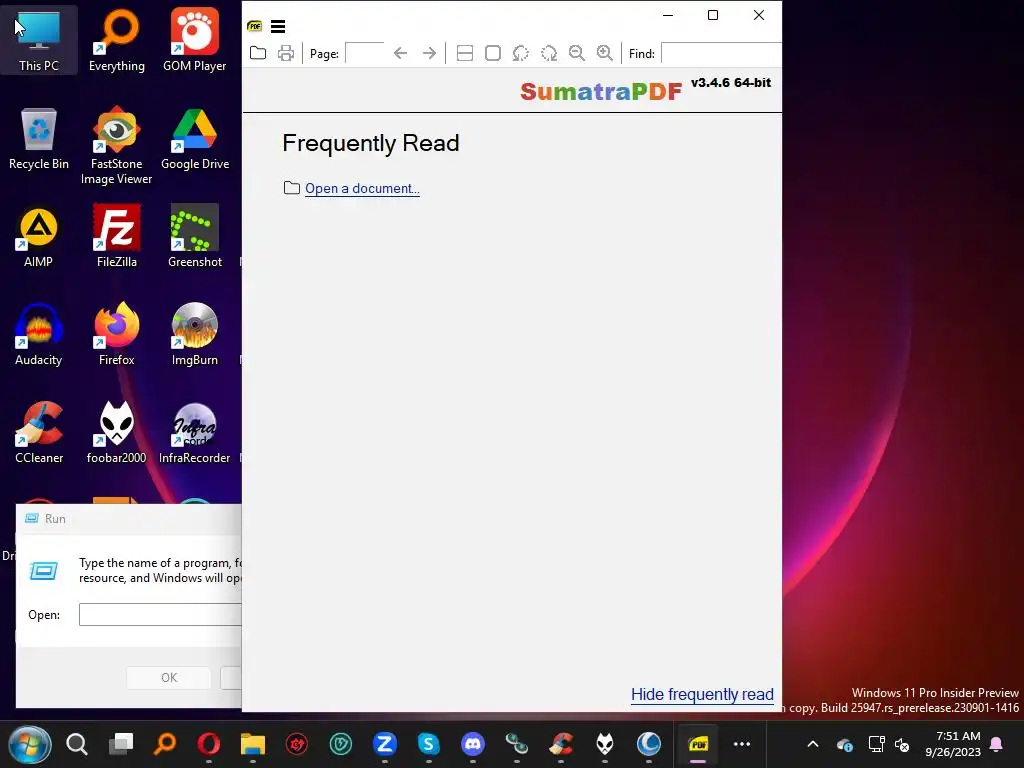This screenshot has height=768, width=1024.
Task: Open taskbar Search magnifier
Action: click(x=76, y=744)
